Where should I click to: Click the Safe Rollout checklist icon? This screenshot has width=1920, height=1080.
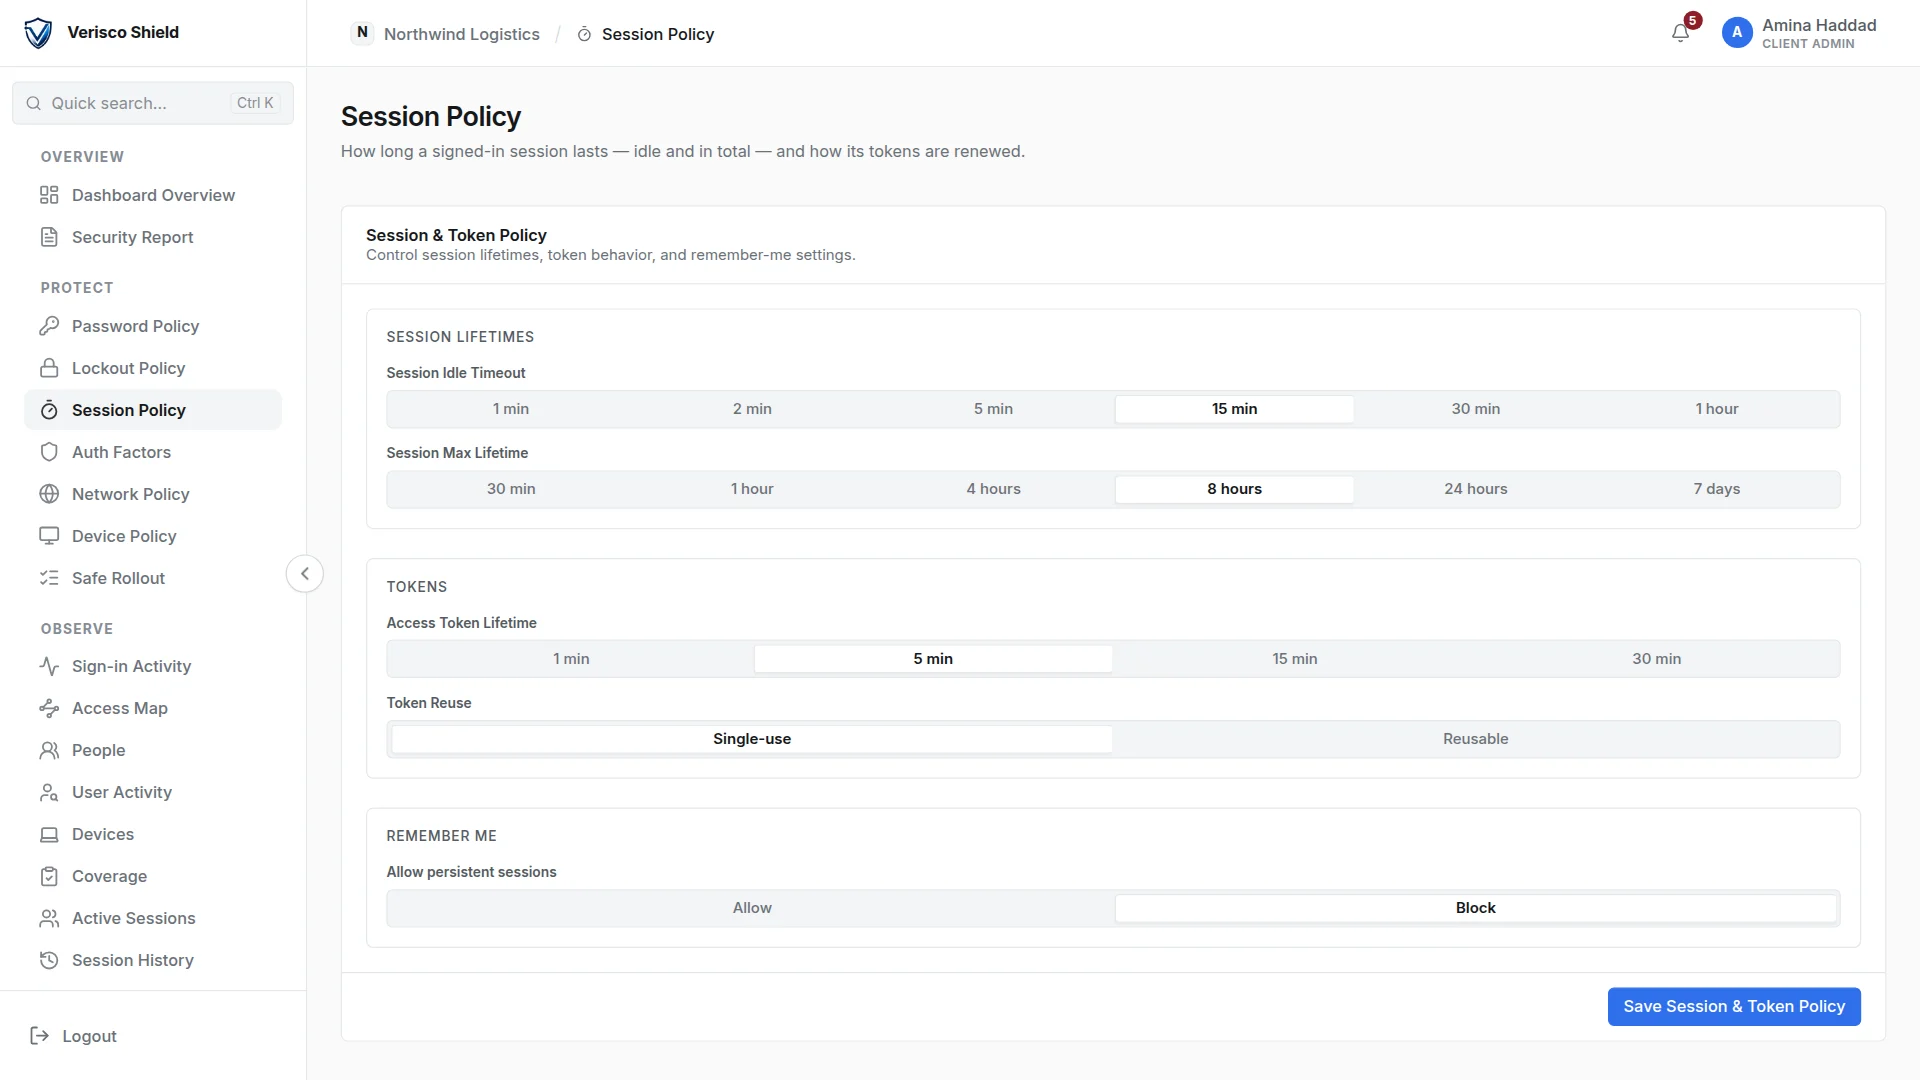coord(49,578)
